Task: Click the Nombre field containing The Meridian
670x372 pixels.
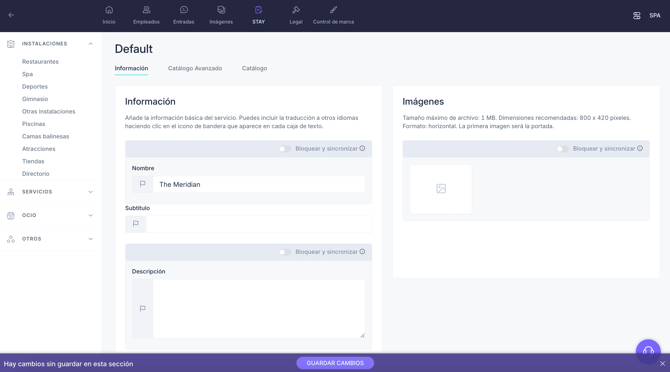Action: 259,185
